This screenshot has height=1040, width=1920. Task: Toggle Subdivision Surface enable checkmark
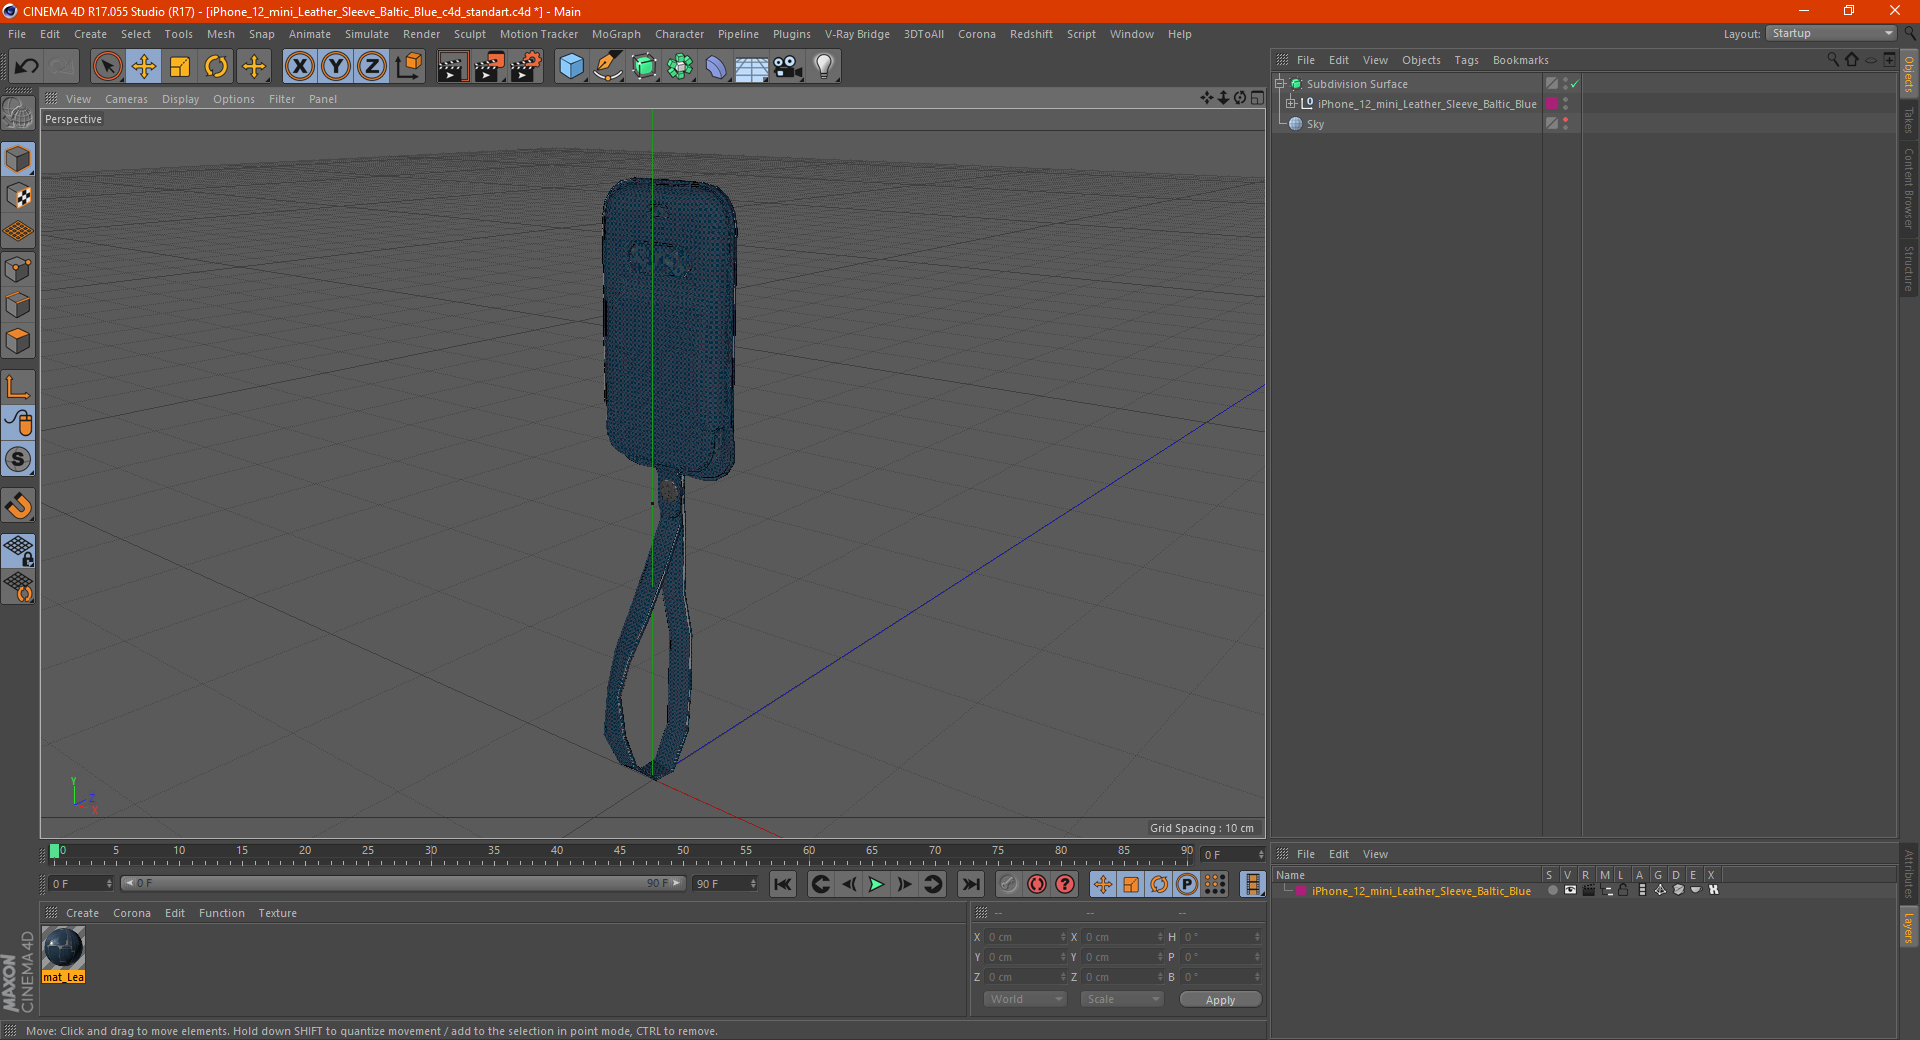(x=1575, y=84)
